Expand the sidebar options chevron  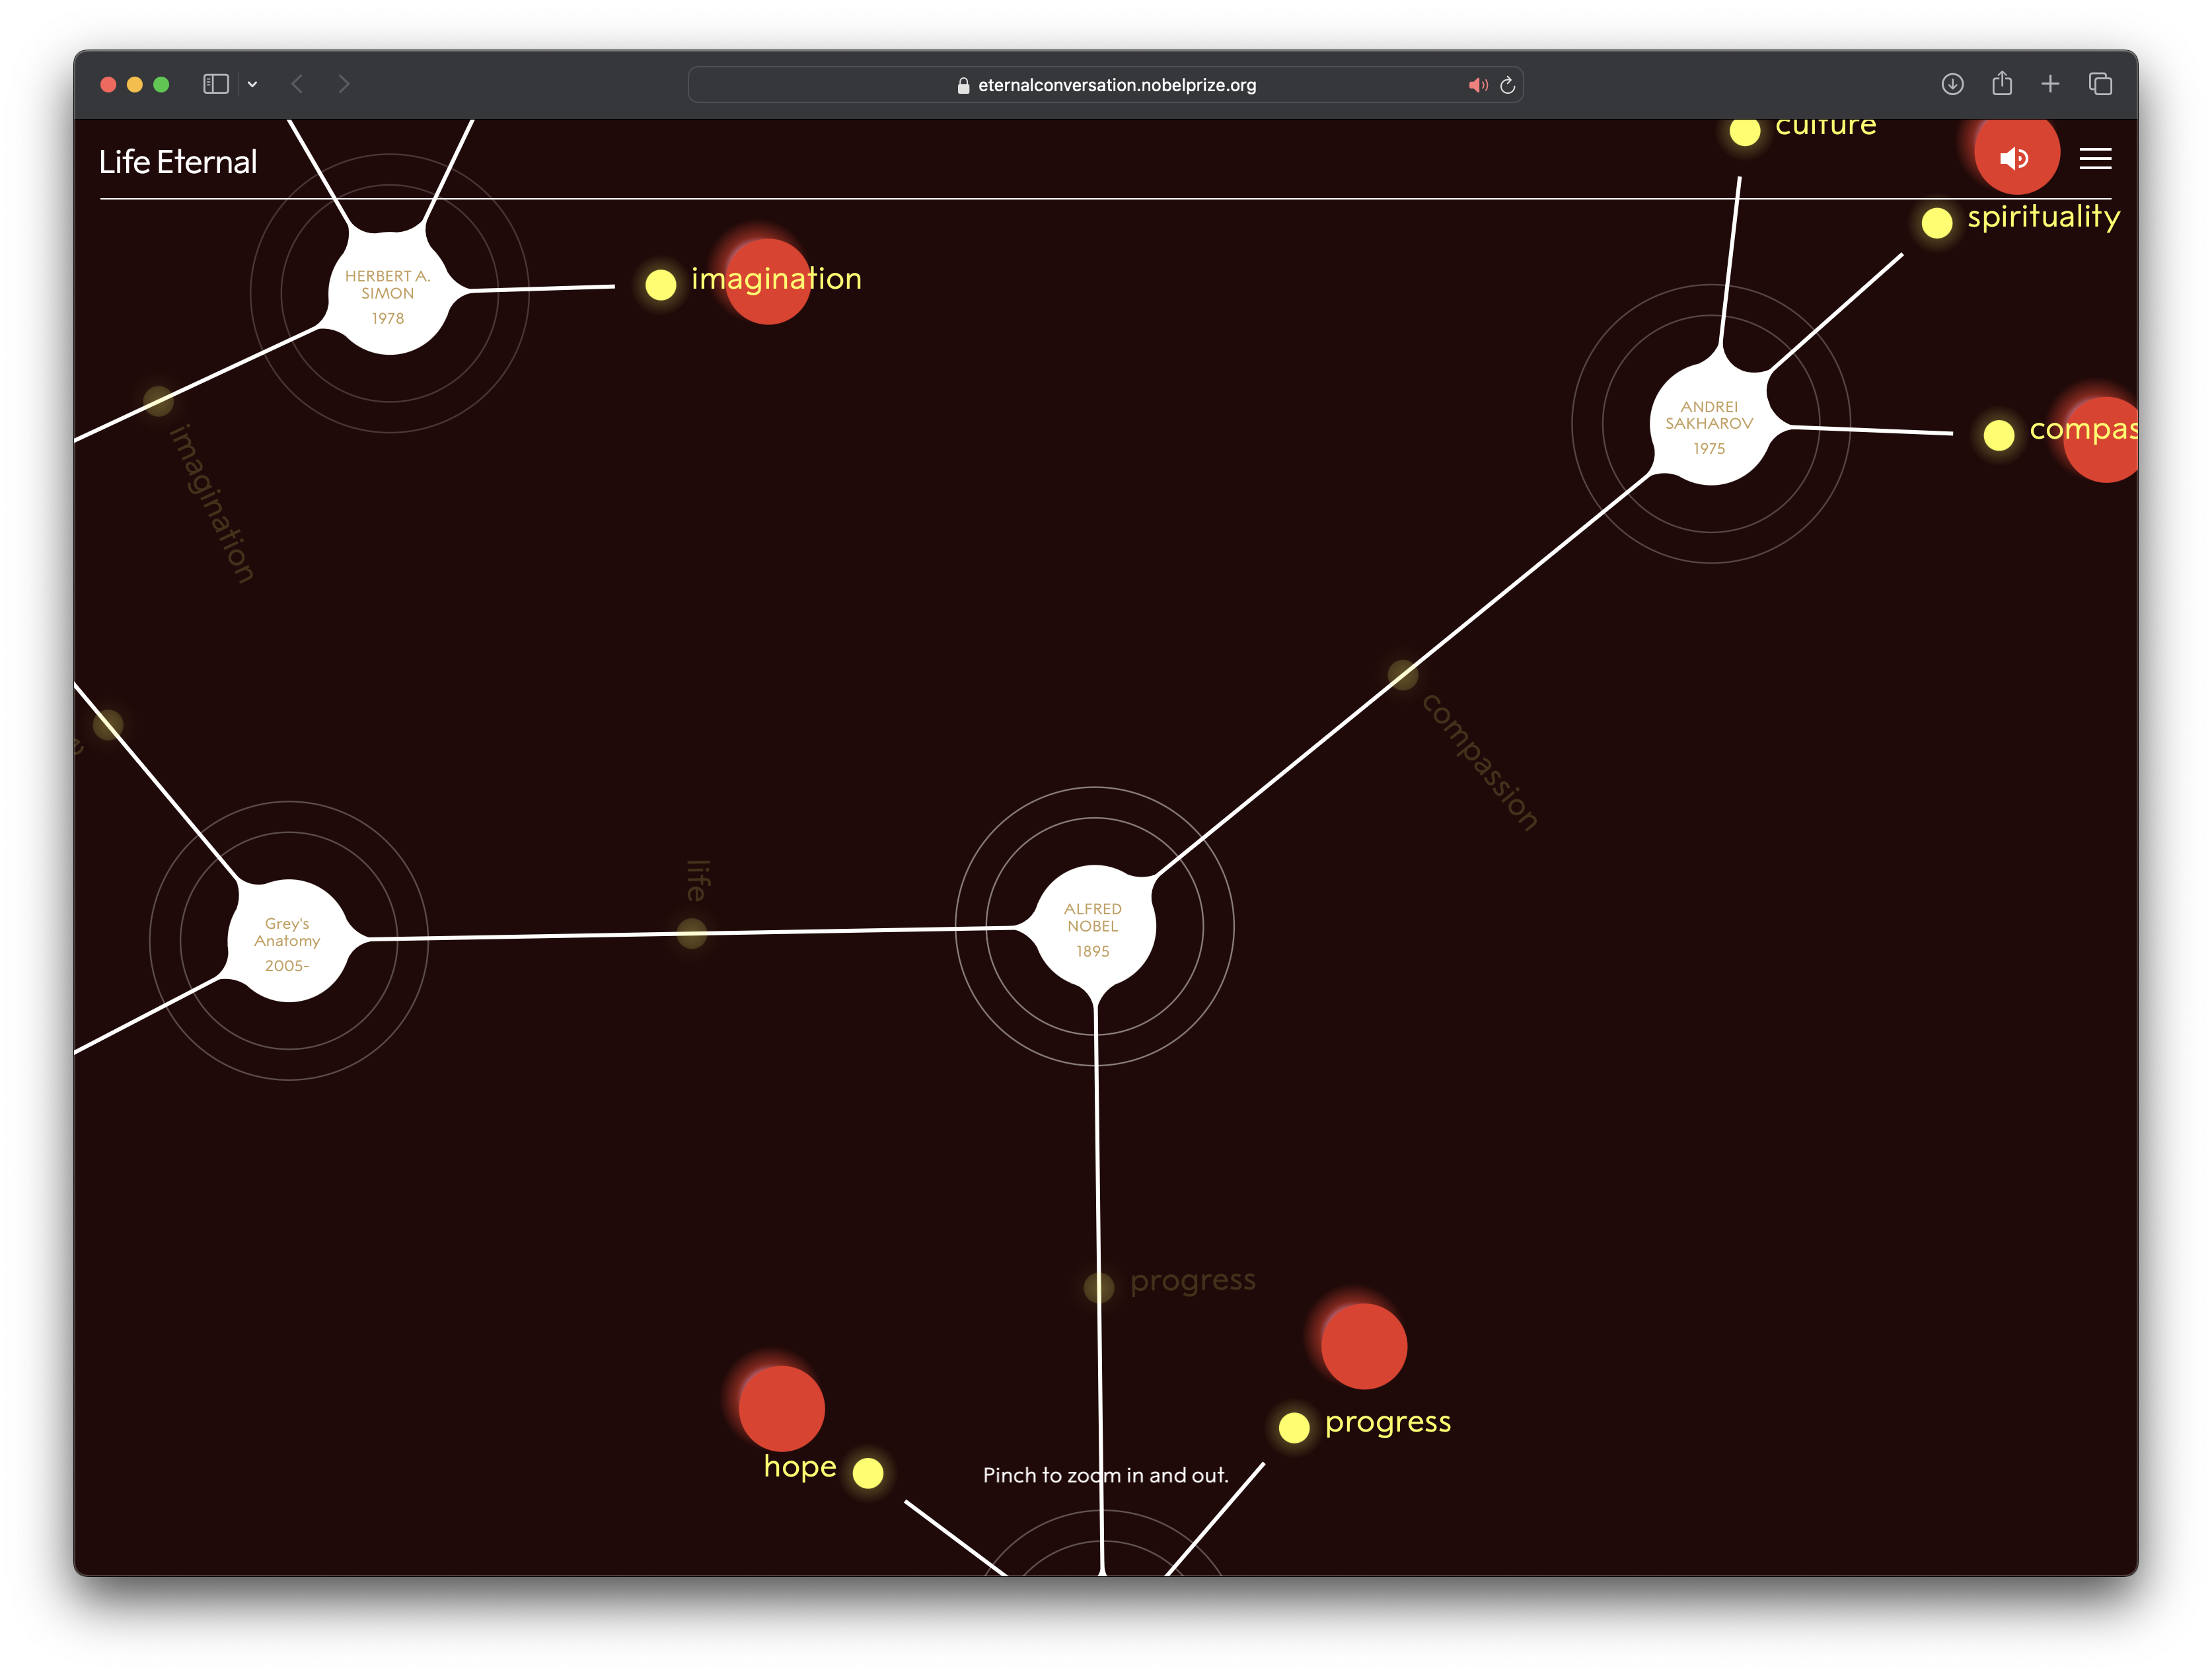point(253,85)
